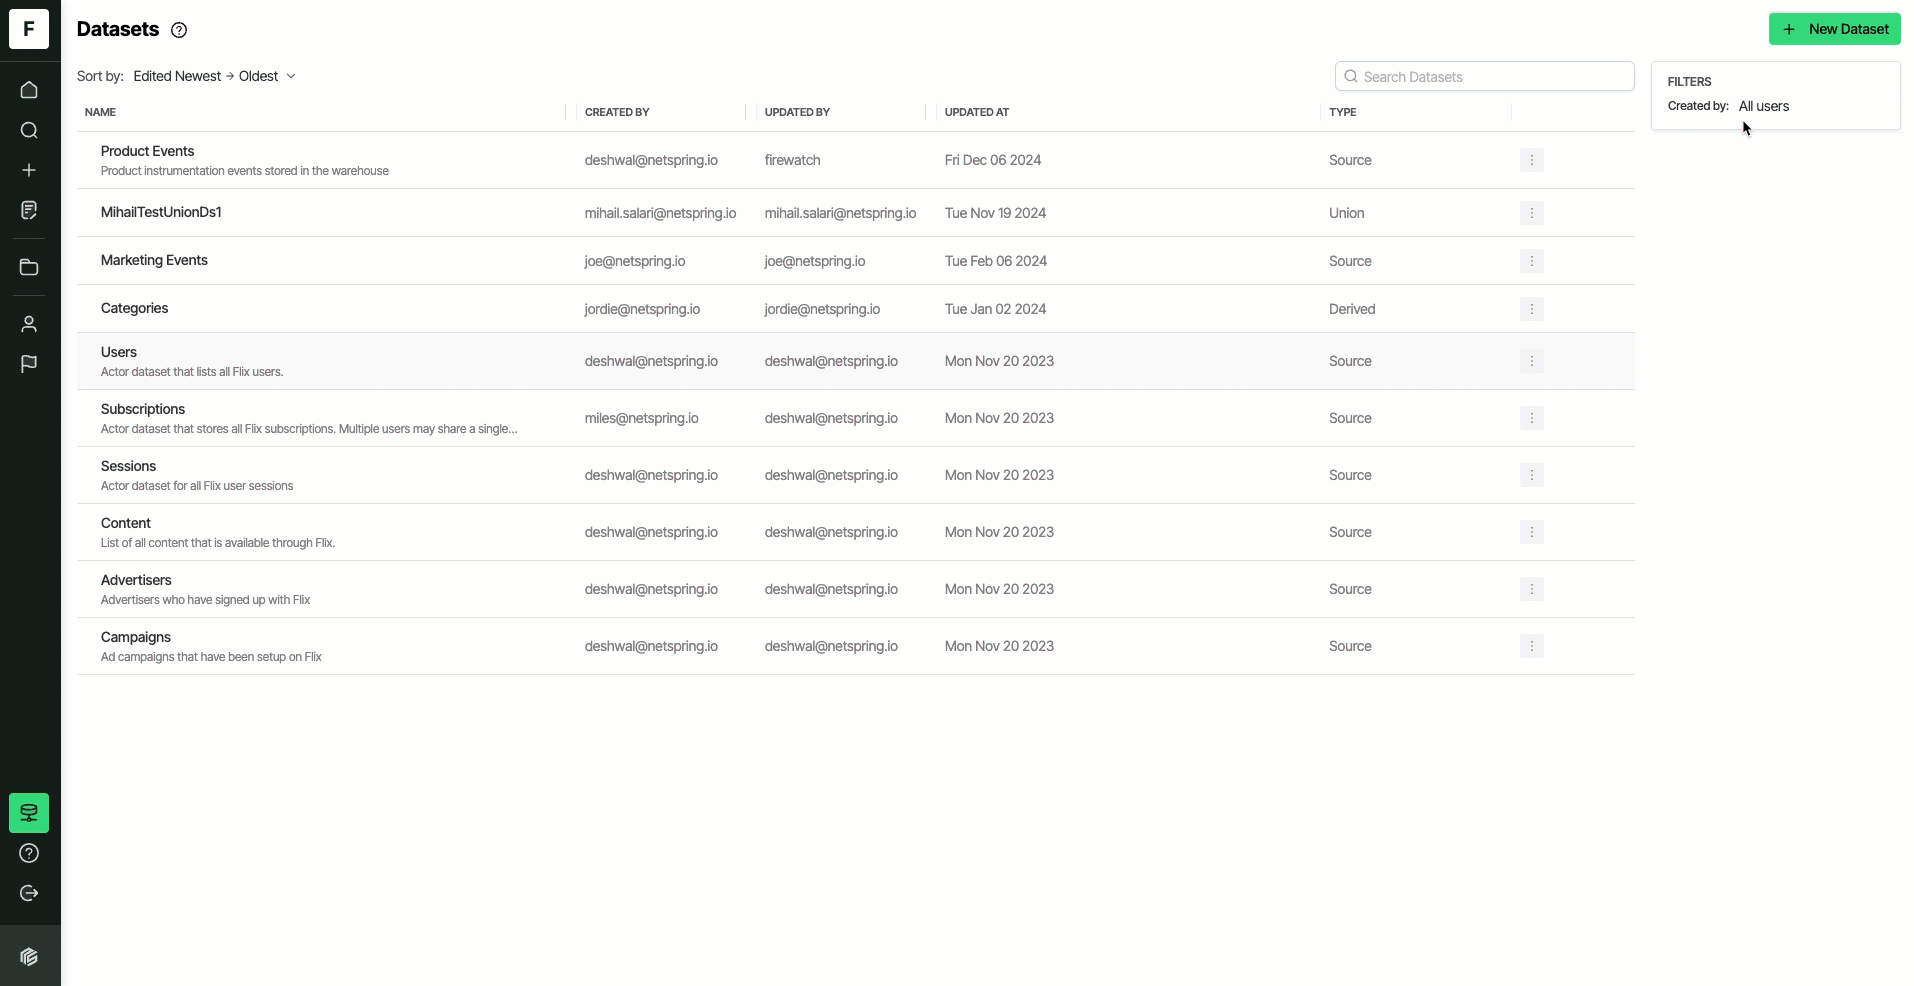
Task: Click the stacked logo icon at sidebar bottom
Action: 29,957
